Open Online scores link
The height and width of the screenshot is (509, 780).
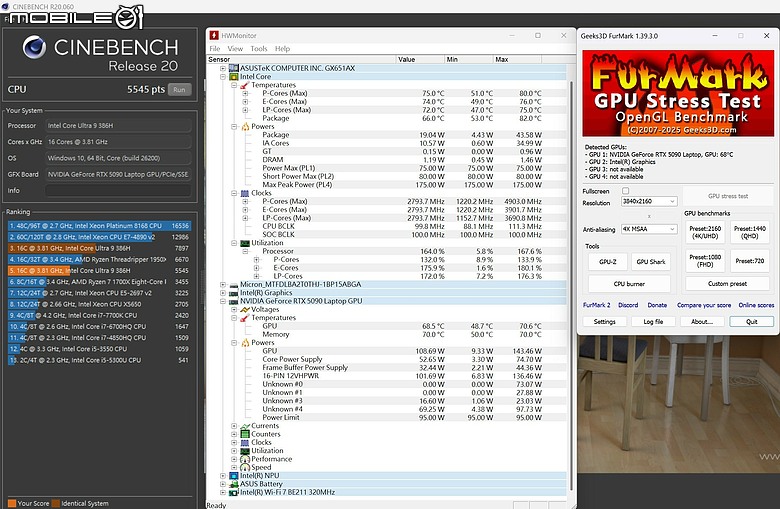click(756, 305)
